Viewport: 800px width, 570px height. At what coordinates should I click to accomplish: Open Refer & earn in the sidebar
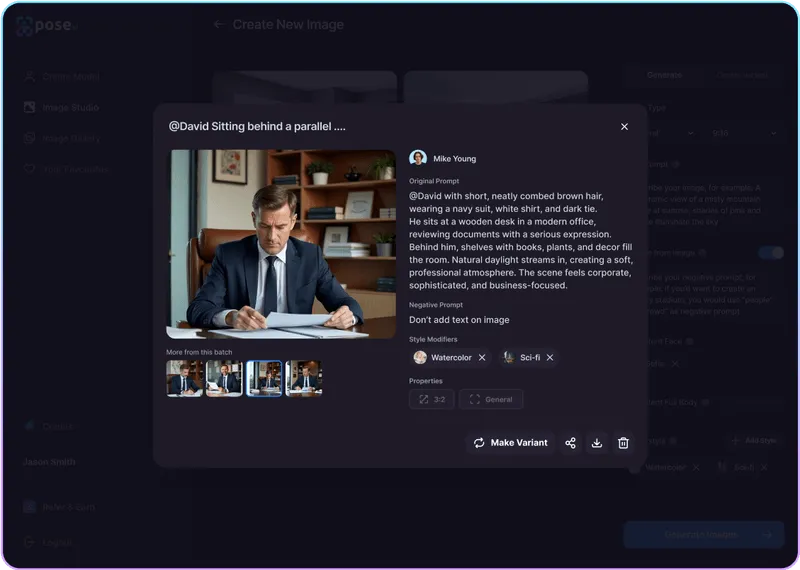(59, 507)
